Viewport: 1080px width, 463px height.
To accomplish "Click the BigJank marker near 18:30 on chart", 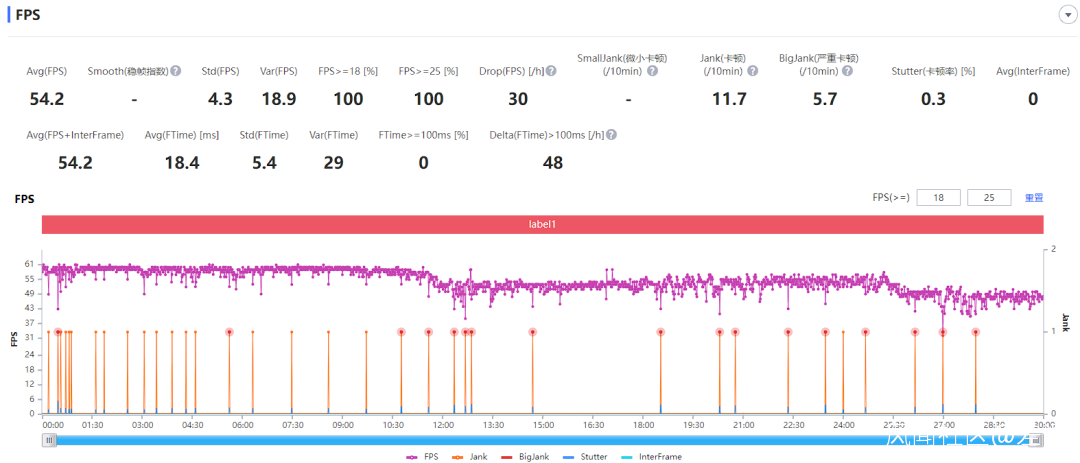I will click(x=661, y=332).
